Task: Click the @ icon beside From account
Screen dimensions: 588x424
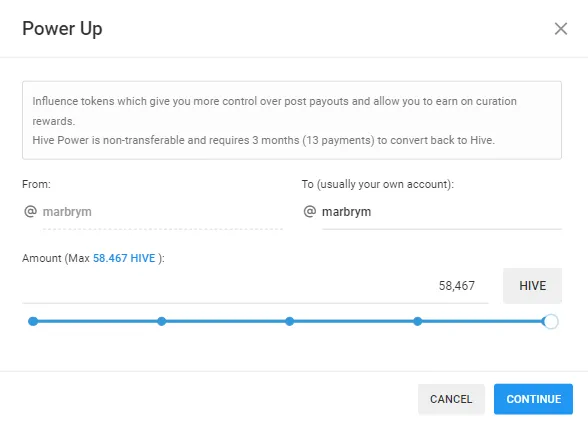Action: (30, 211)
